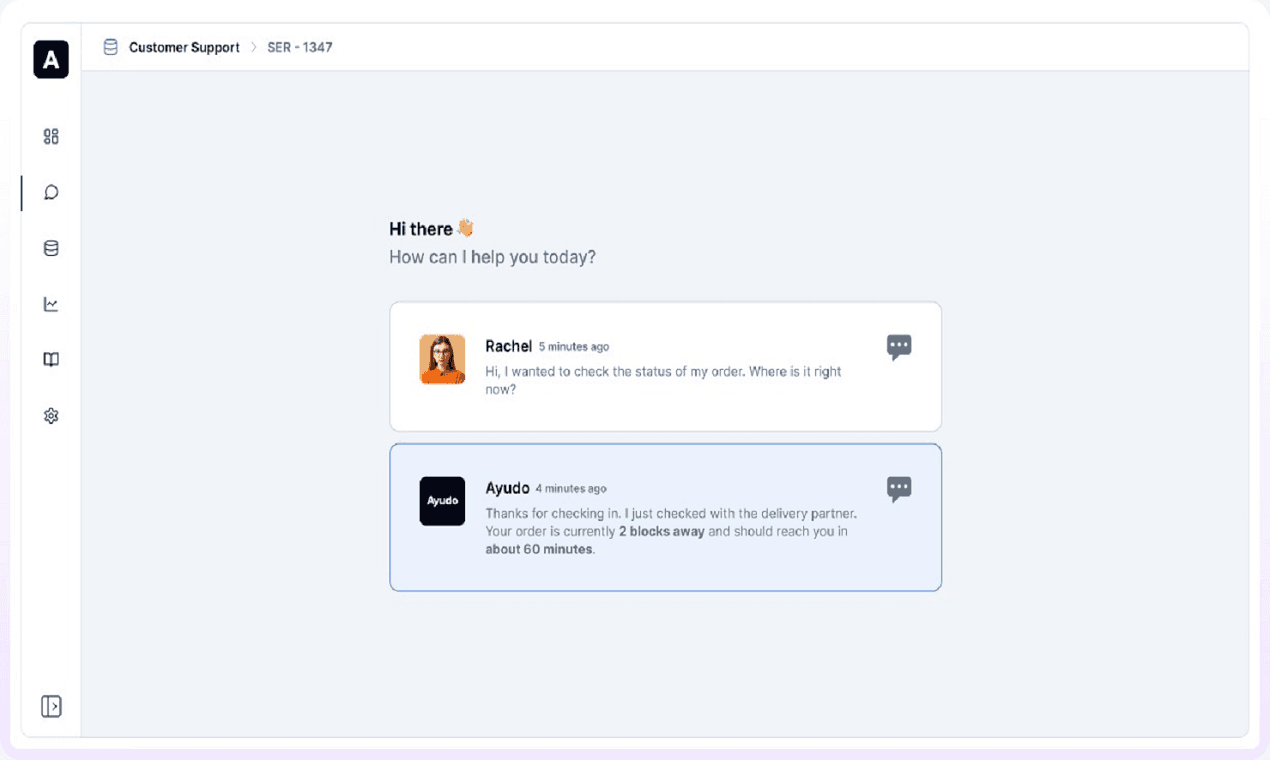Open the speech bubble icon on Rachel's message
The height and width of the screenshot is (760, 1270).
899,346
